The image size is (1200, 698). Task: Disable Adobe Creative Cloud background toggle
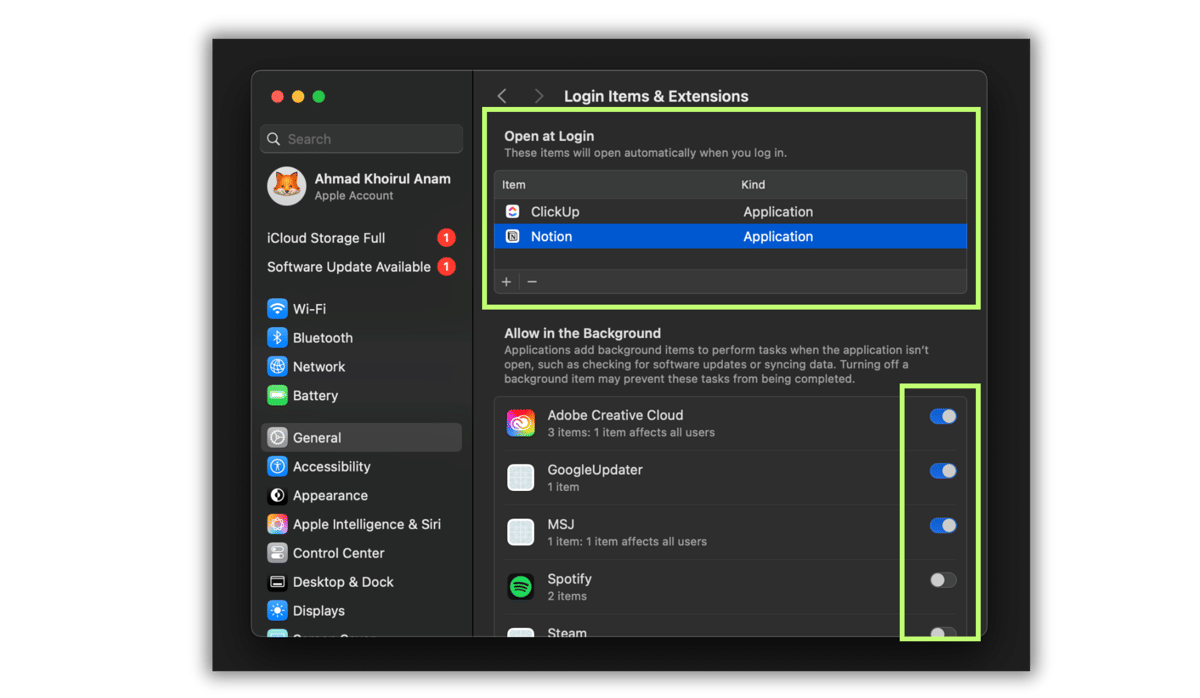(942, 416)
